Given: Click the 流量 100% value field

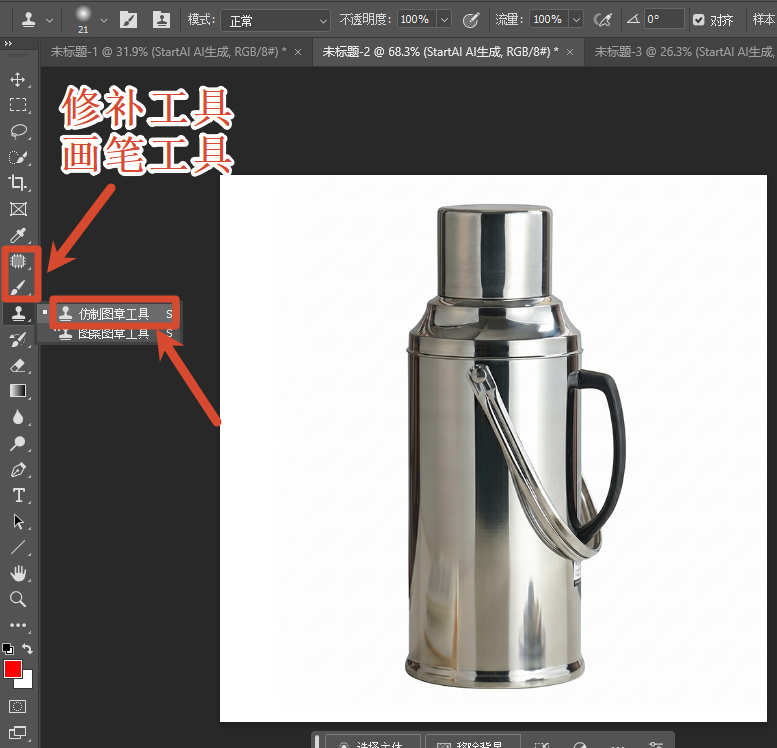Looking at the screenshot, I should pos(549,19).
